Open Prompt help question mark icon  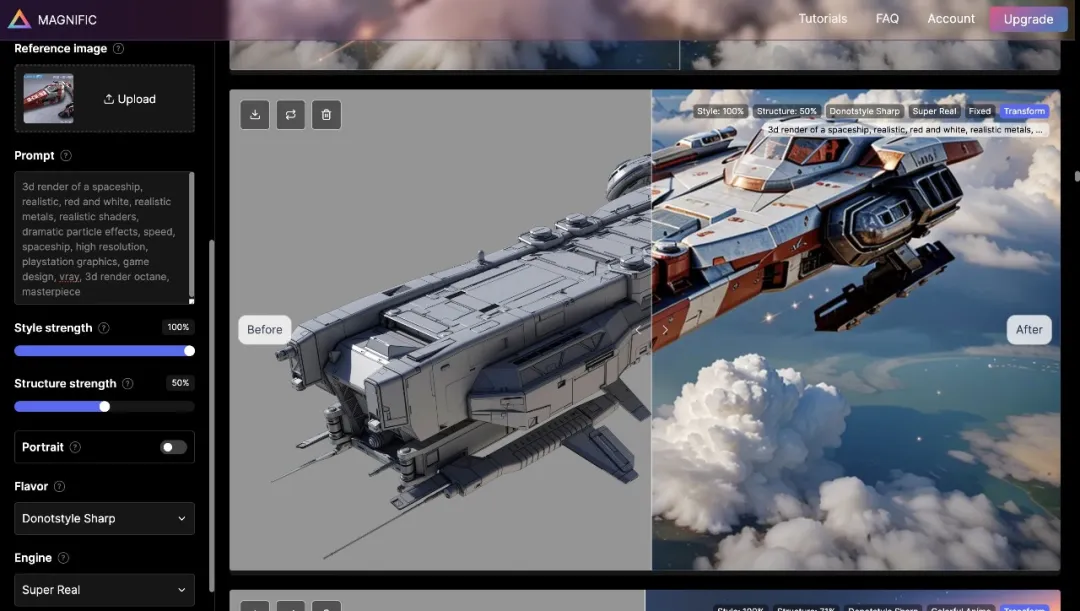pos(65,156)
